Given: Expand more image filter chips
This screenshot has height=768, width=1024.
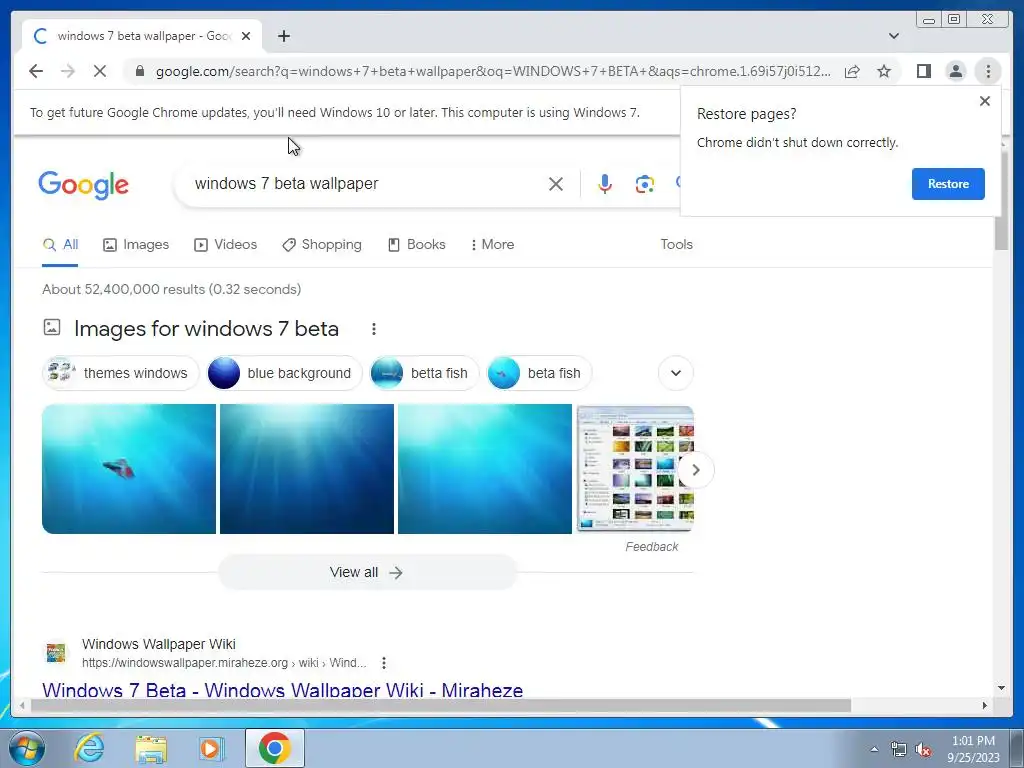Looking at the screenshot, I should 676,373.
